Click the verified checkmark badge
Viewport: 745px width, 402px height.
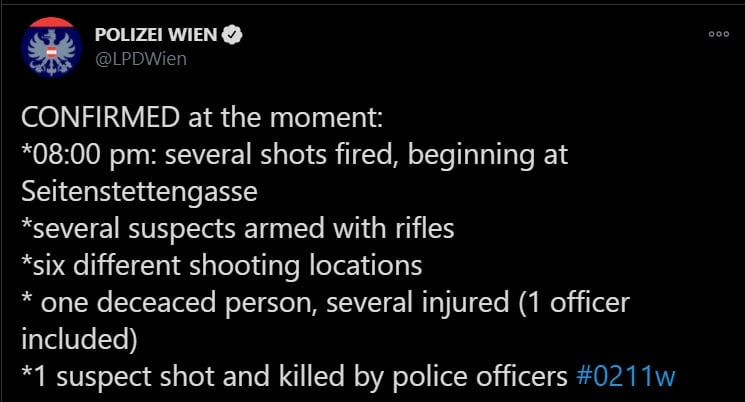click(x=231, y=35)
